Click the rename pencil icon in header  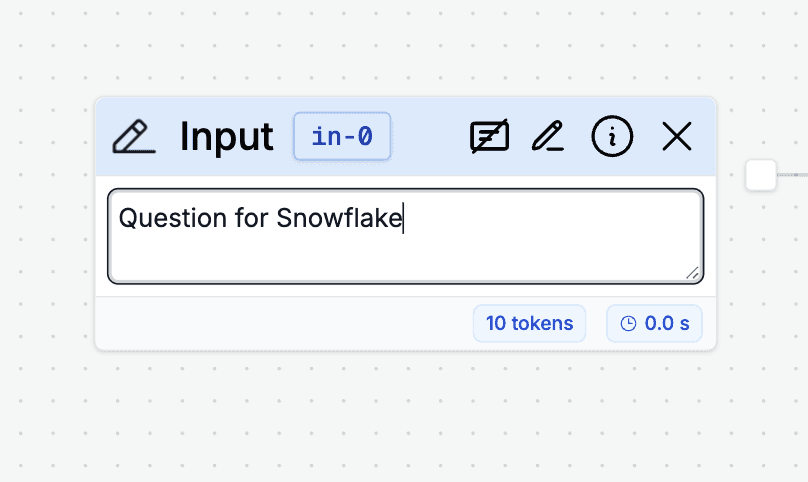click(548, 136)
